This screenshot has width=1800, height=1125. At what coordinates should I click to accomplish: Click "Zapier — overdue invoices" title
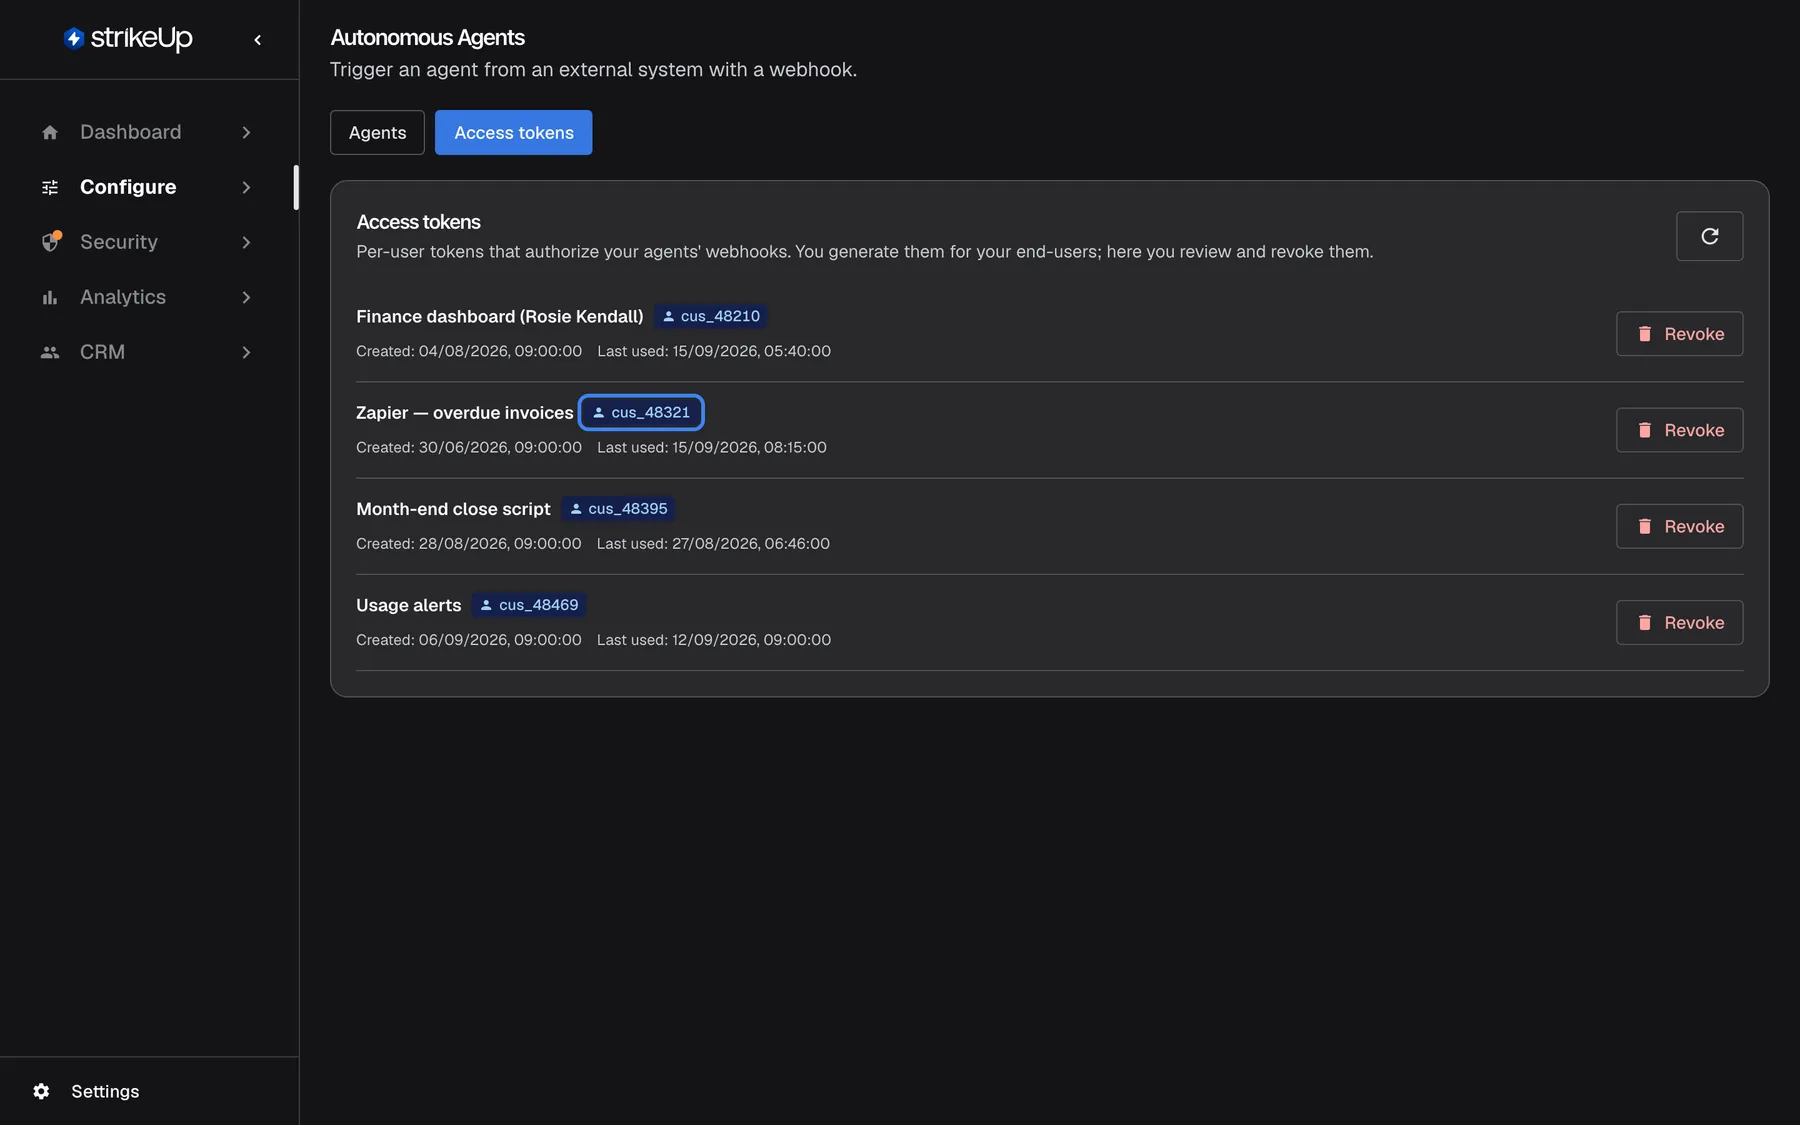coord(464,412)
